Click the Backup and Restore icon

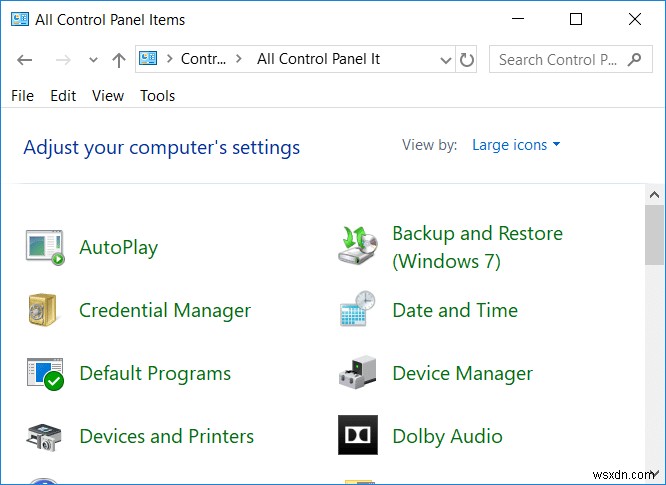(357, 247)
